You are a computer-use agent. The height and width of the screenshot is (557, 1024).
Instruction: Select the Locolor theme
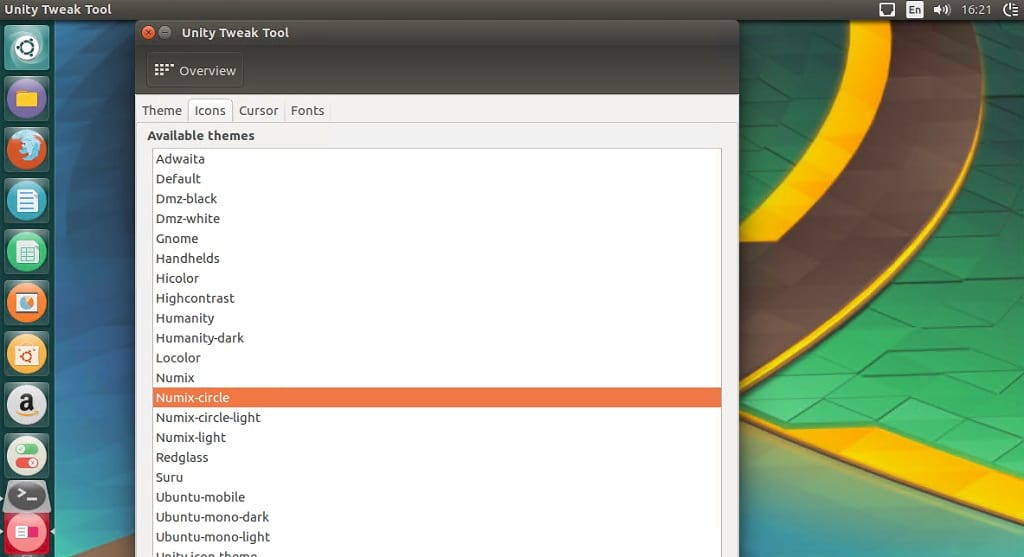(437, 358)
